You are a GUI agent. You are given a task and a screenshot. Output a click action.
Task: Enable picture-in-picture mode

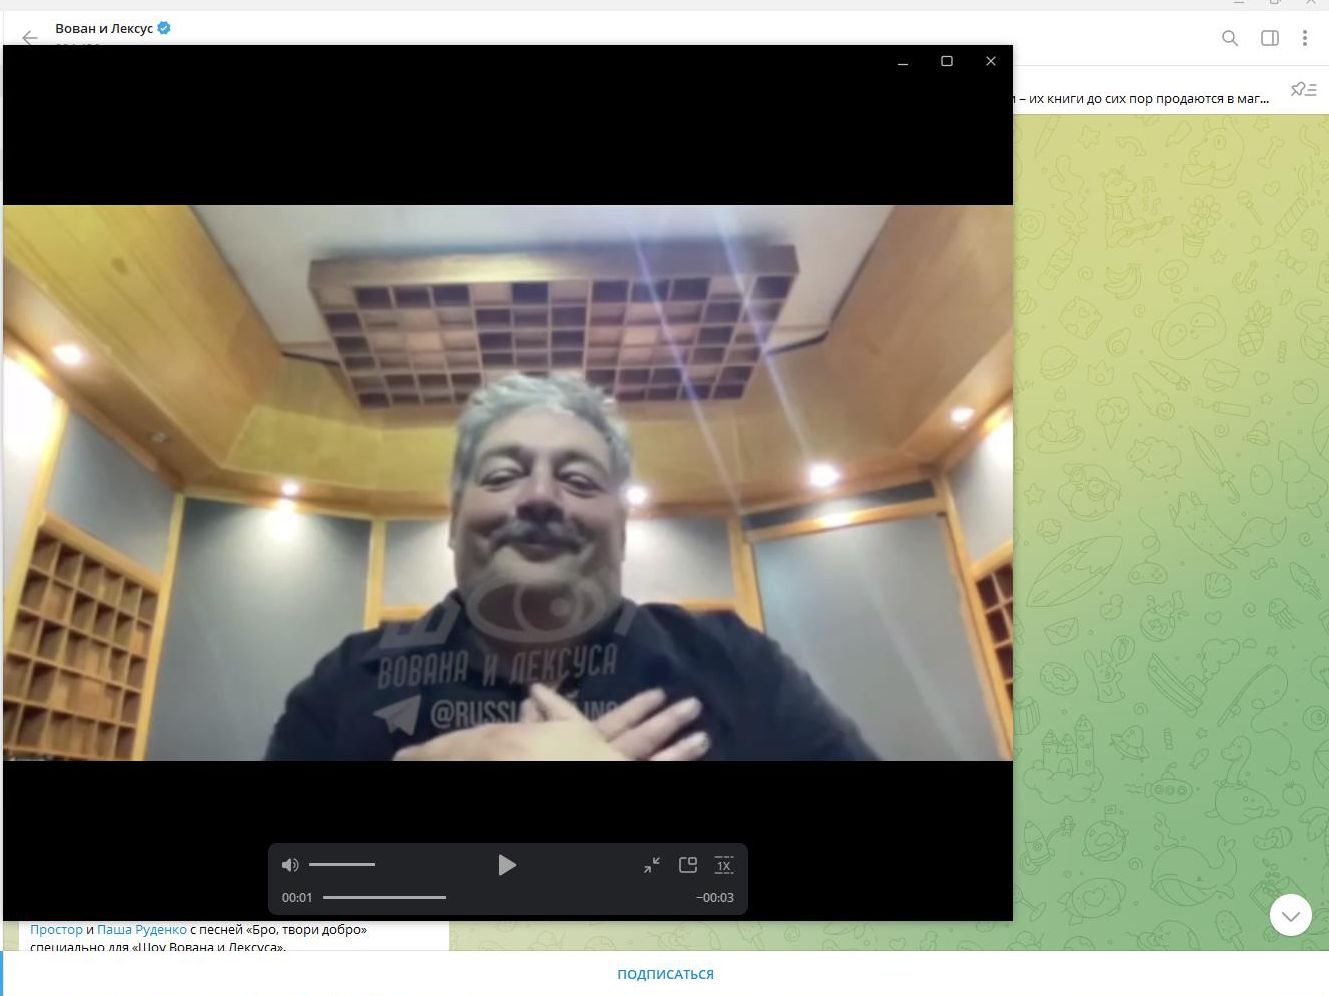tap(688, 865)
